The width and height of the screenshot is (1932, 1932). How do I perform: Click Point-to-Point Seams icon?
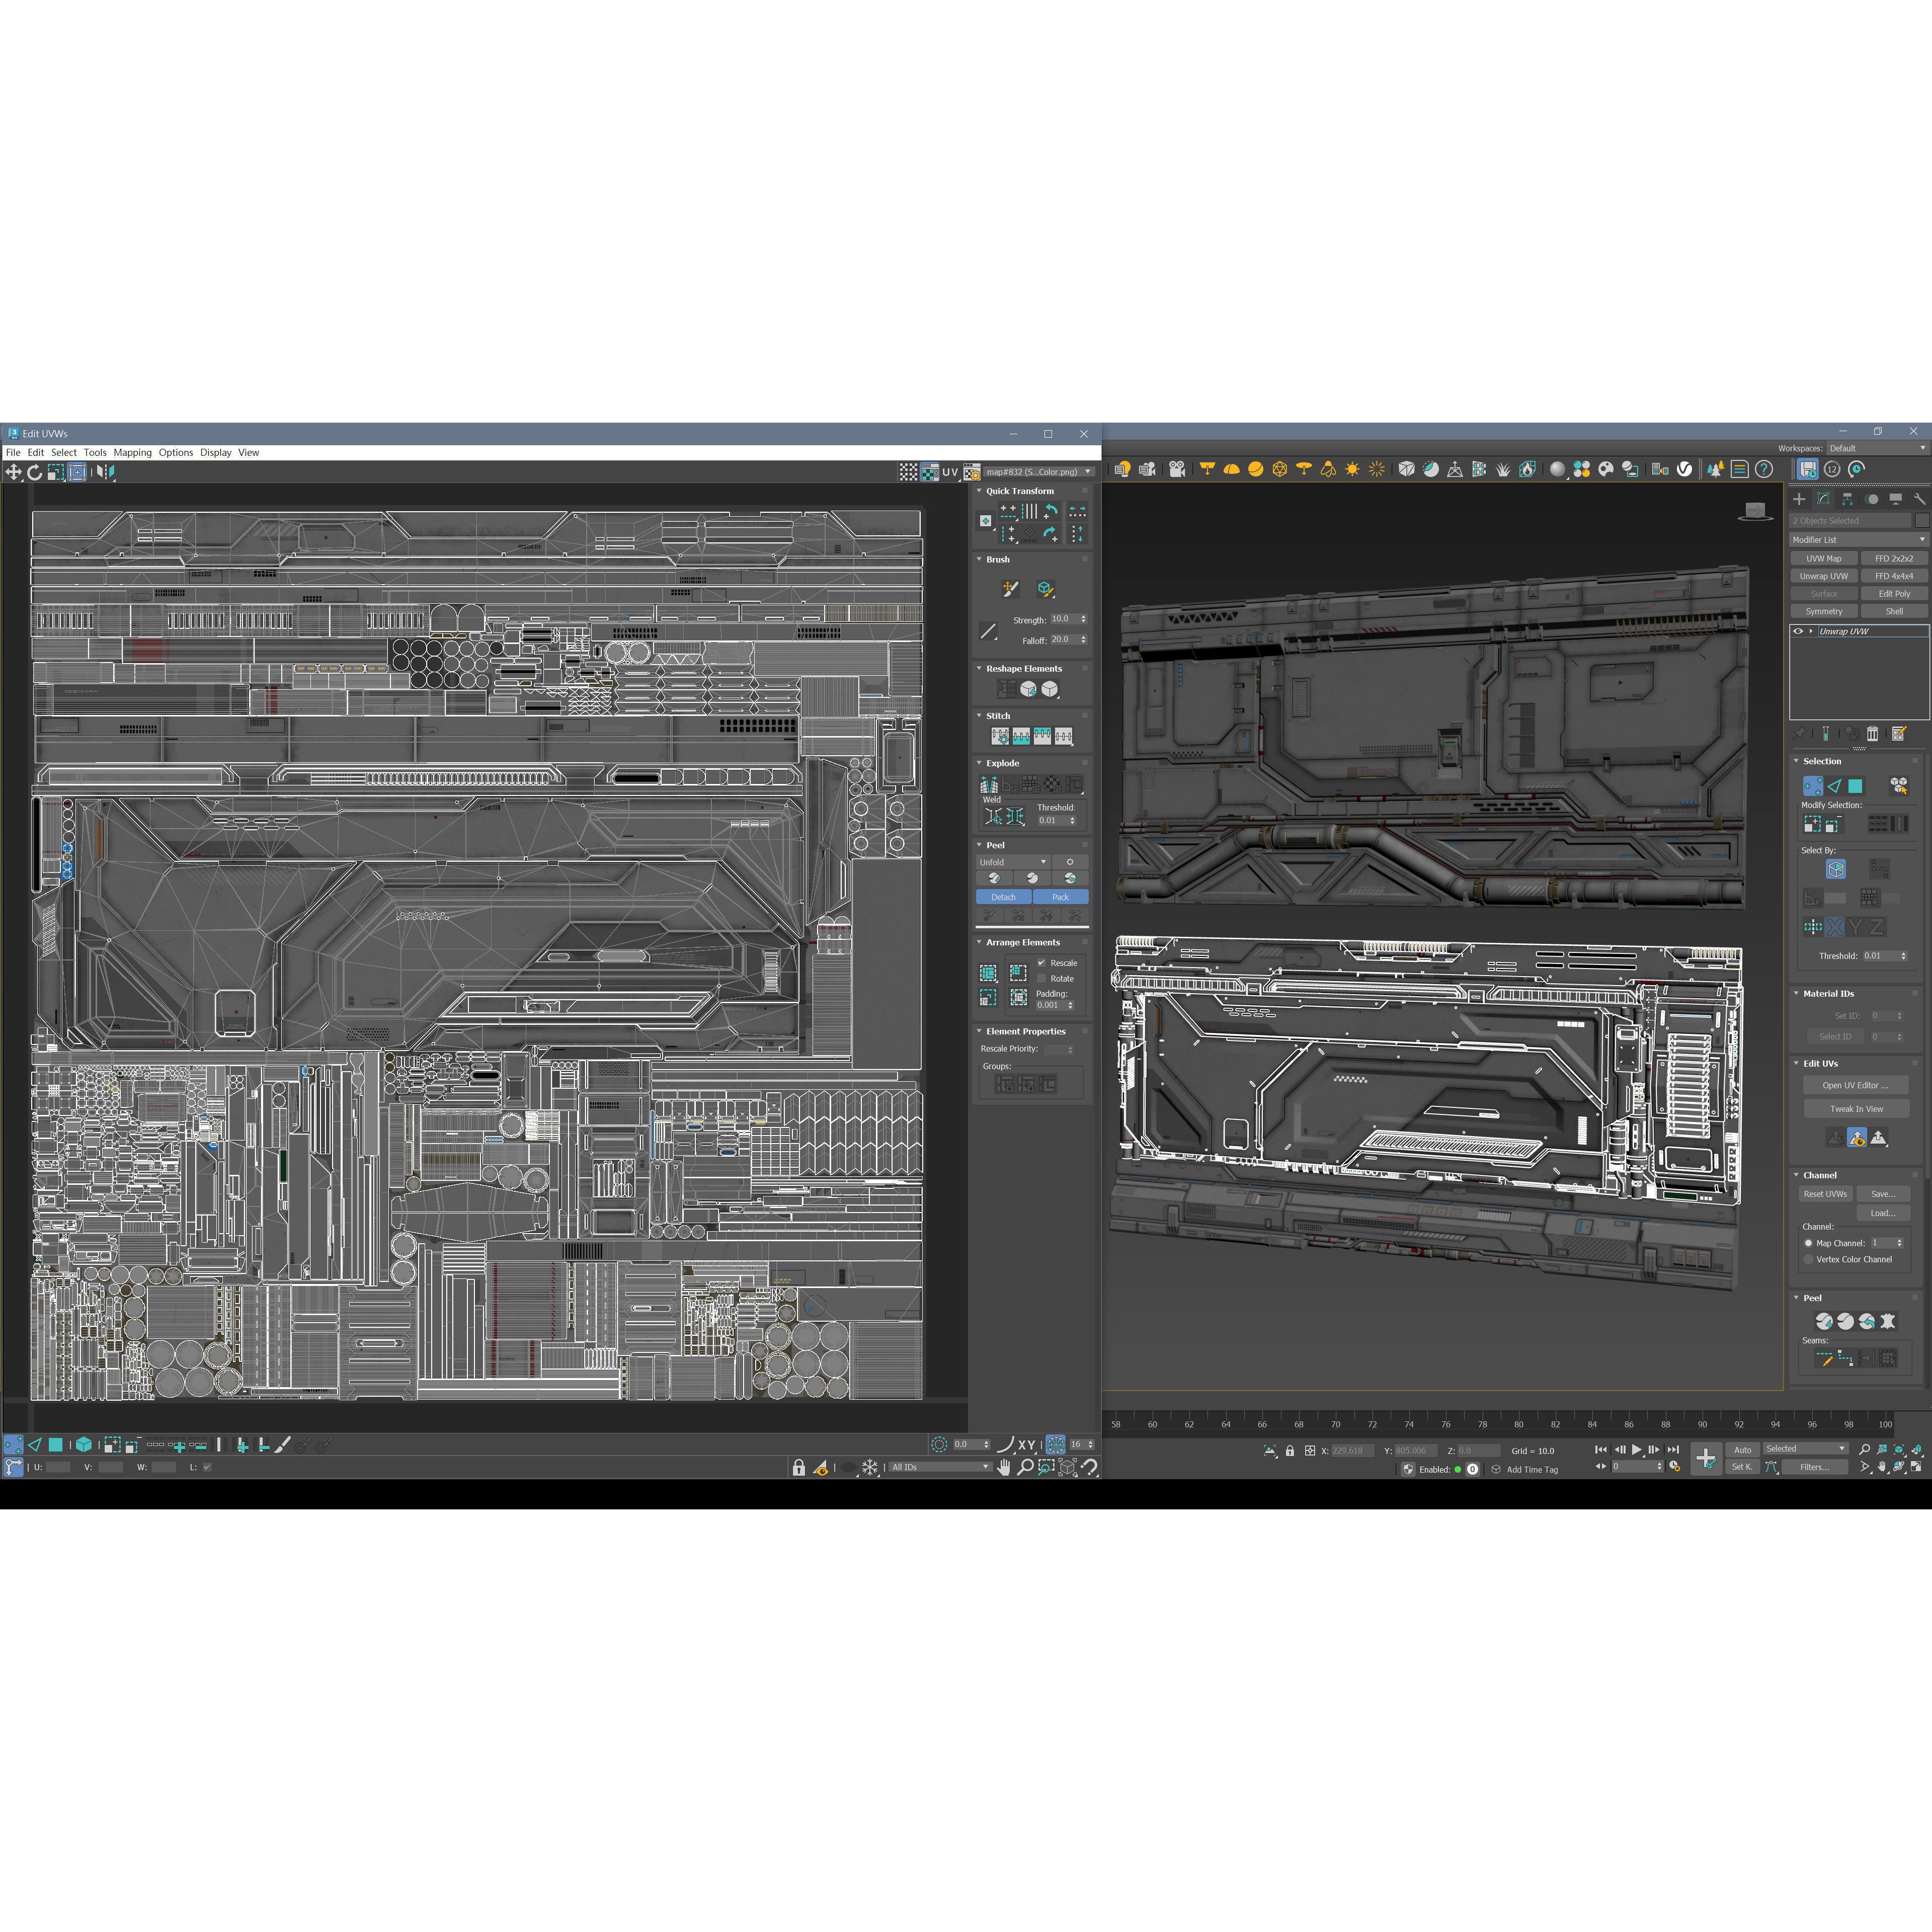1846,1358
